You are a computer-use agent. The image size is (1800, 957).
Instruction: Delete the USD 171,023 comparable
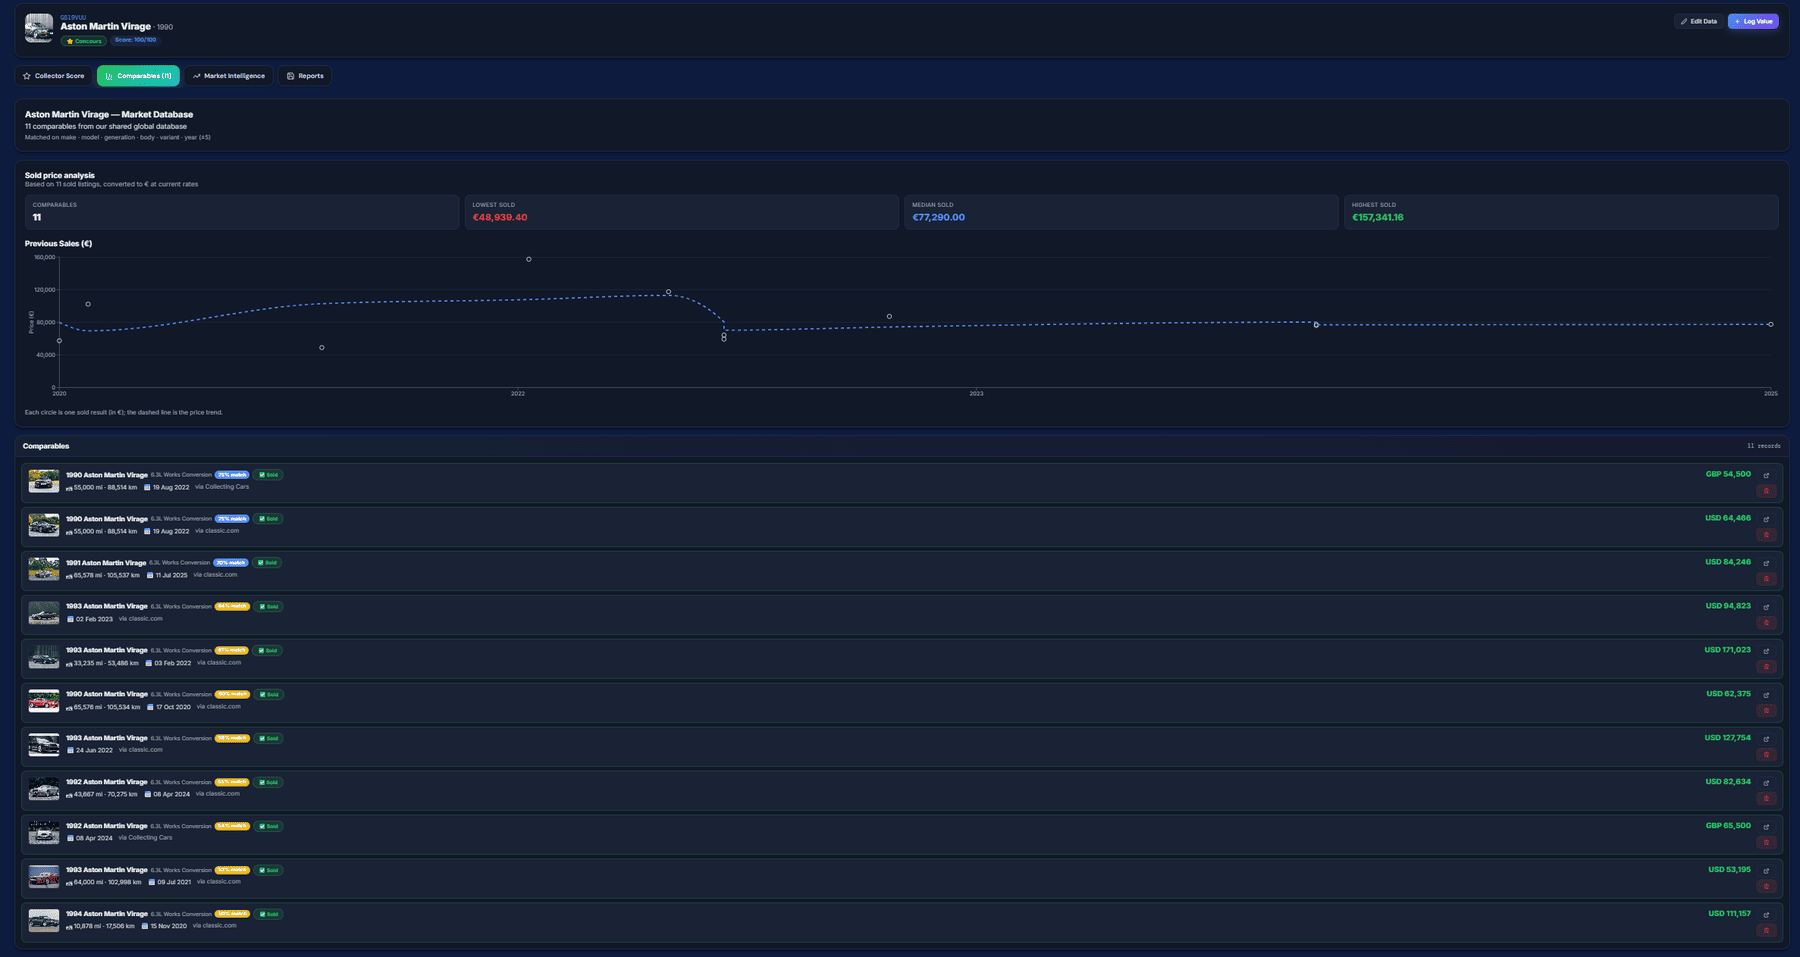1766,667
